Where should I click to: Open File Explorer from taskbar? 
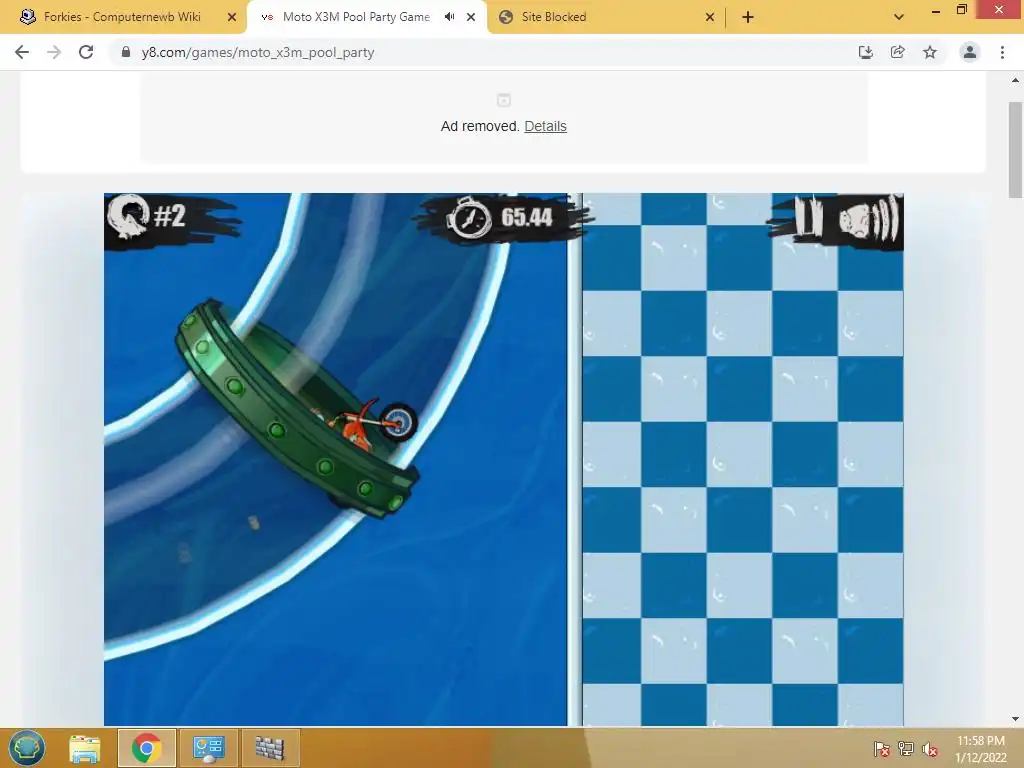point(85,748)
